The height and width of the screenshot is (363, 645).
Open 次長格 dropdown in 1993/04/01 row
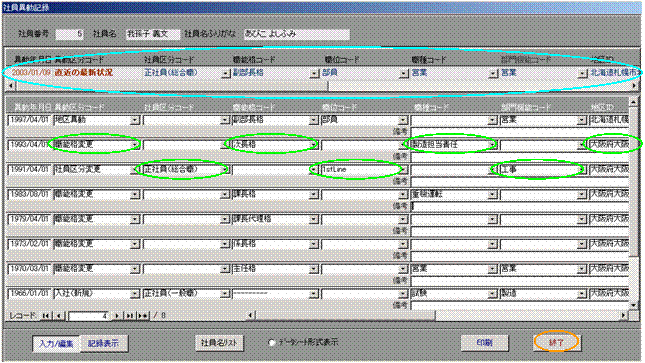tap(314, 145)
